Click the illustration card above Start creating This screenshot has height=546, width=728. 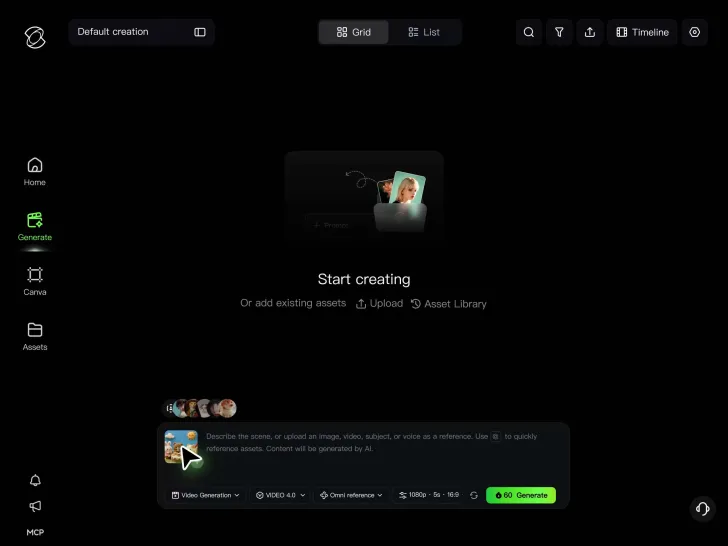[x=364, y=199]
